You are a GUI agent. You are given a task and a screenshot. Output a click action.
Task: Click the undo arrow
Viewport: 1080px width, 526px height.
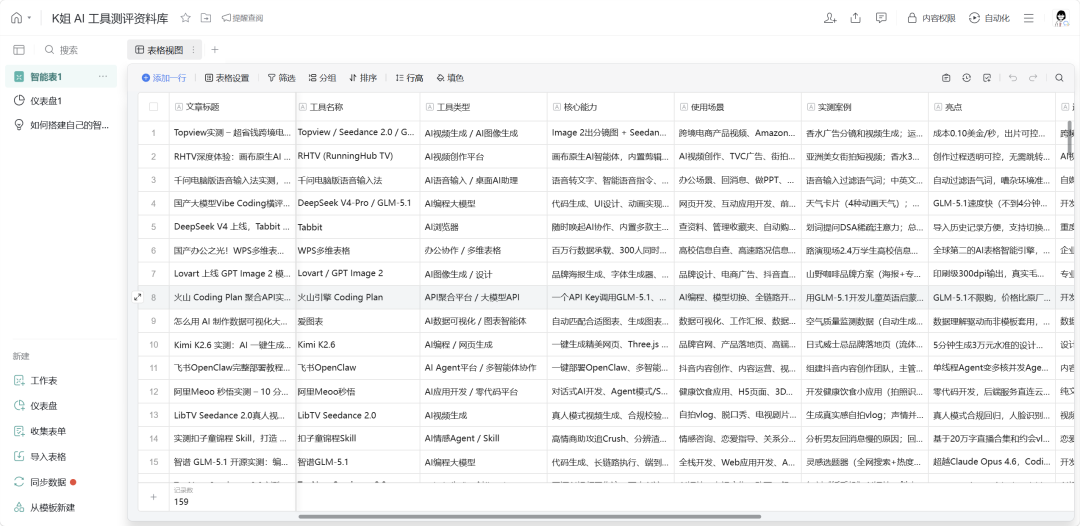[1012, 78]
